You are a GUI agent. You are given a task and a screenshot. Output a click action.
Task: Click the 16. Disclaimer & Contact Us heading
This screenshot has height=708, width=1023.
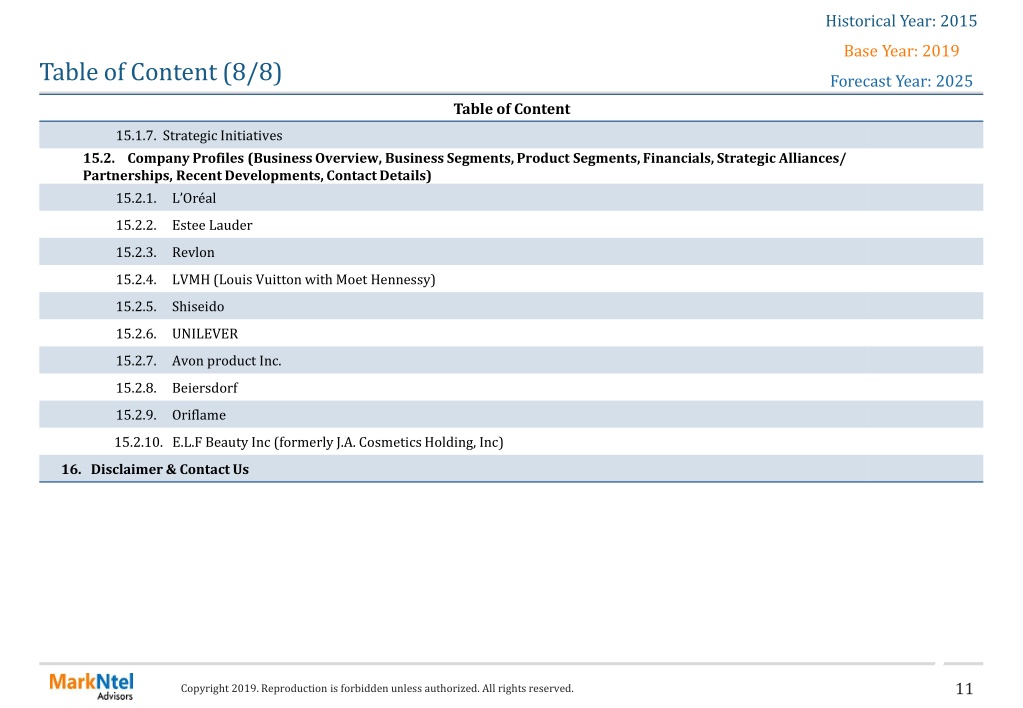coord(511,469)
